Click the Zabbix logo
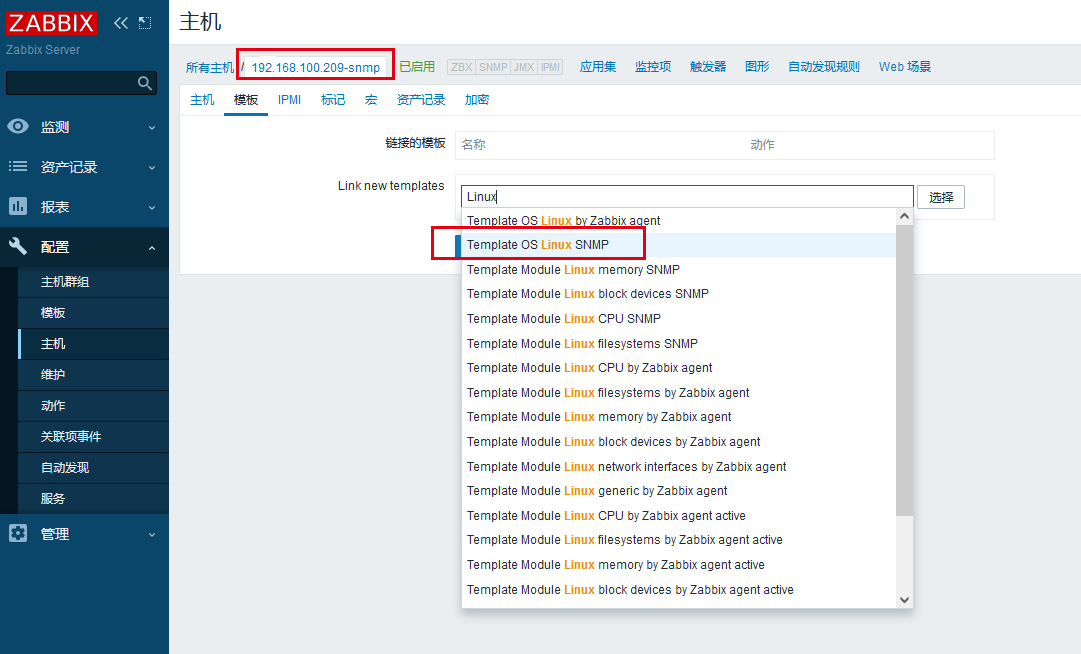1081x654 pixels. click(x=52, y=23)
